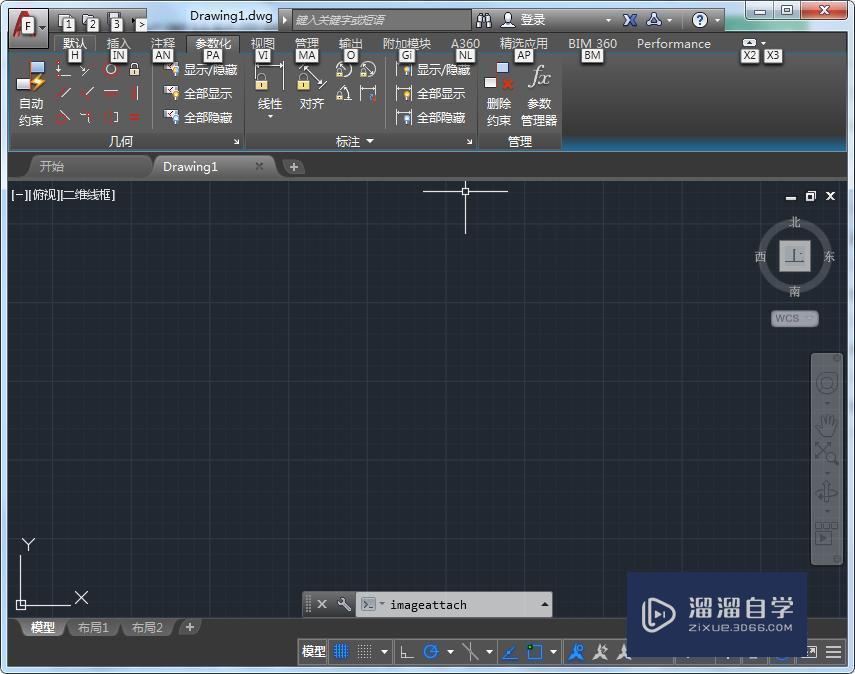Image resolution: width=855 pixels, height=674 pixels.
Task: Click the binoculars search icon
Action: click(x=484, y=19)
